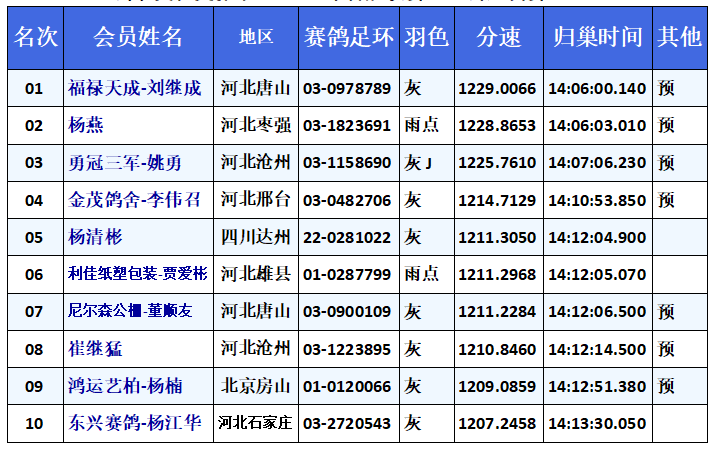This screenshot has width=710, height=465.
Task: Select member 金茂鸽舍-李伟召
Action: (134, 200)
